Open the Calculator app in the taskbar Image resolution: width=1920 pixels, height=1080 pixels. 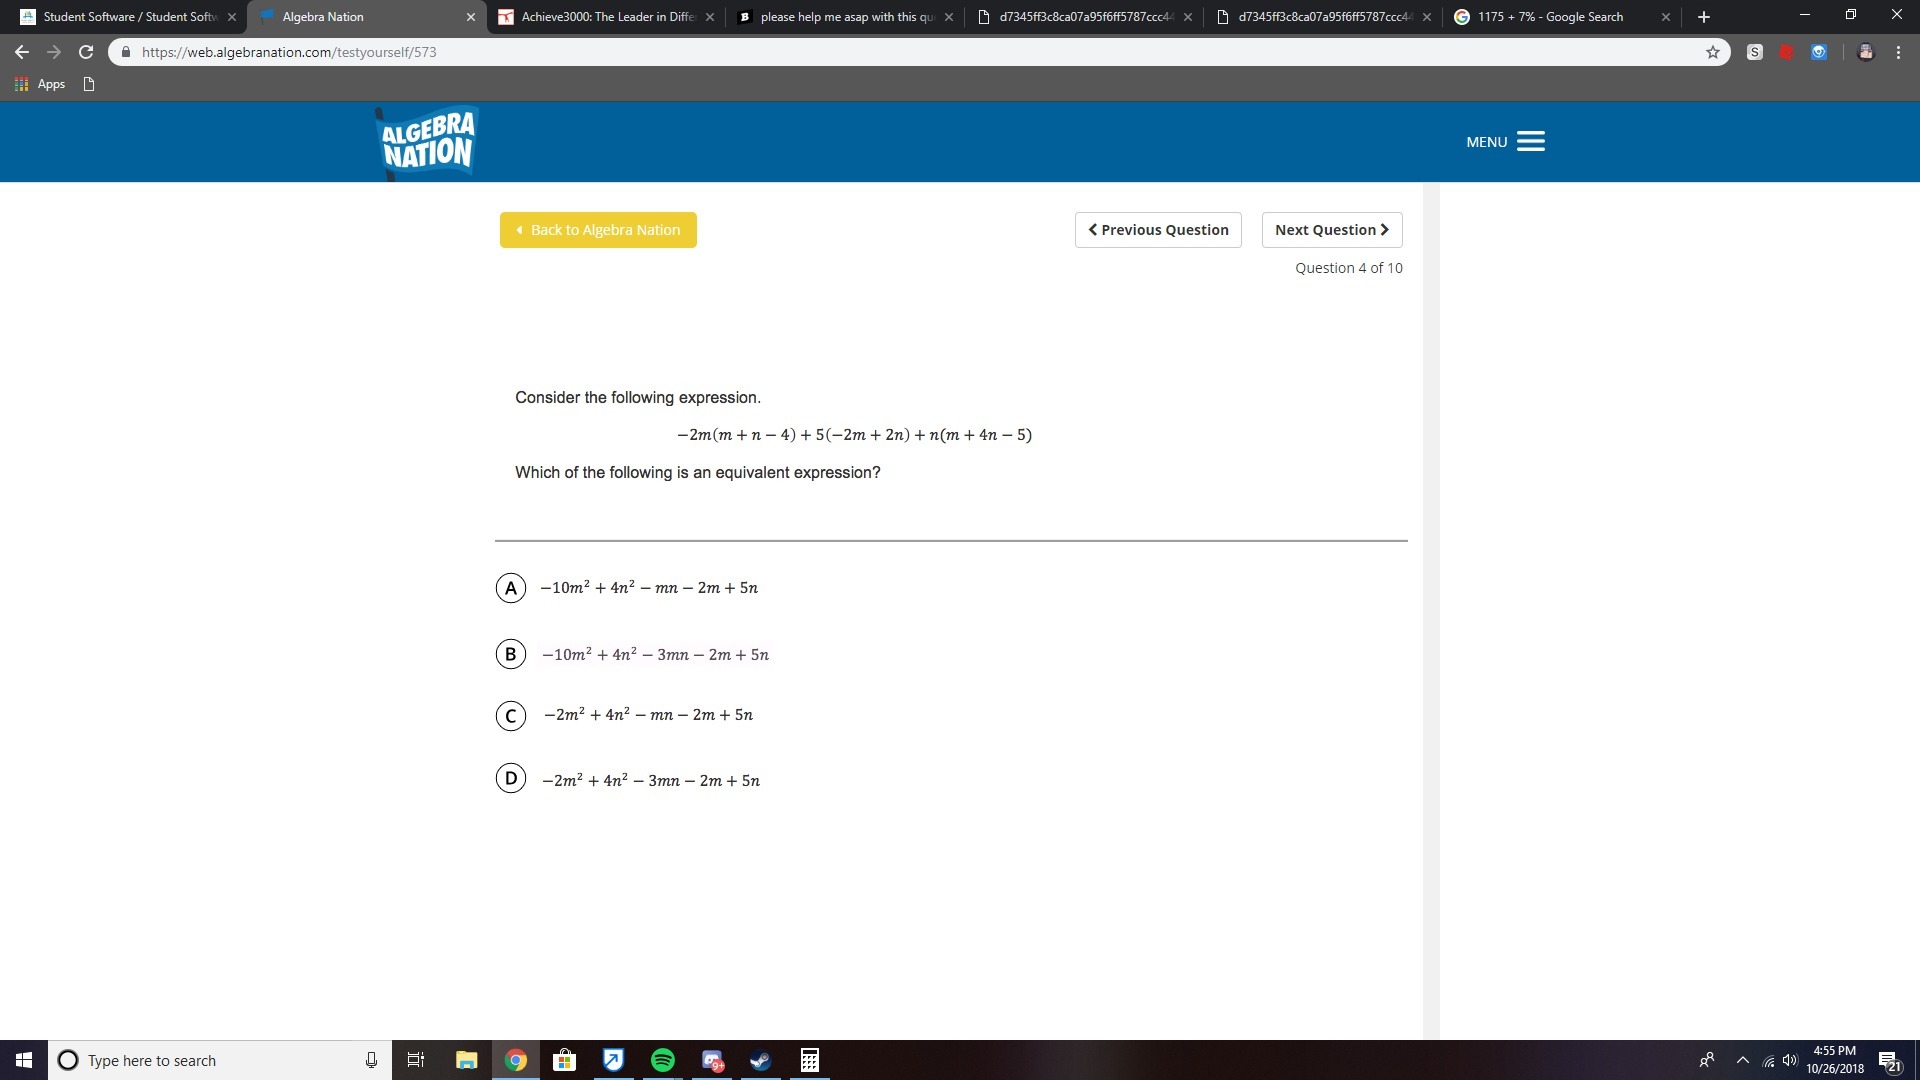tap(810, 1060)
